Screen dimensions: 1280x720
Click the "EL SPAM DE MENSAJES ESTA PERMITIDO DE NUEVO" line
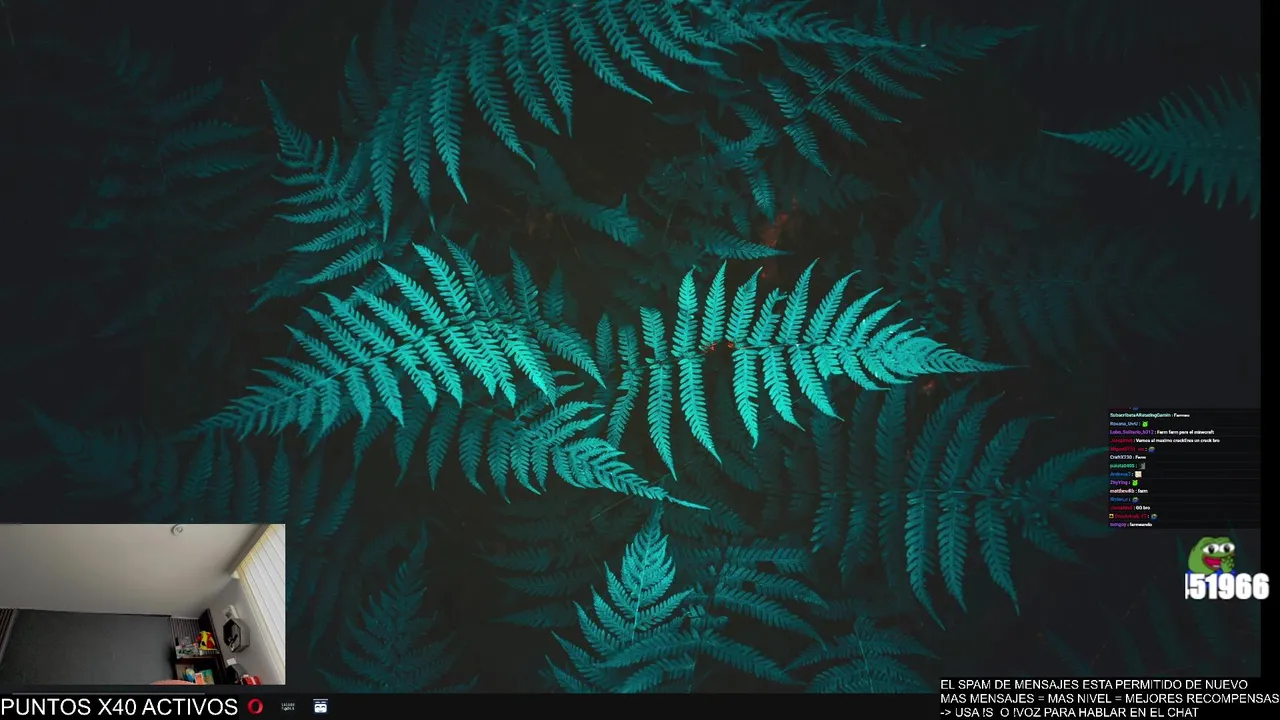[1094, 685]
